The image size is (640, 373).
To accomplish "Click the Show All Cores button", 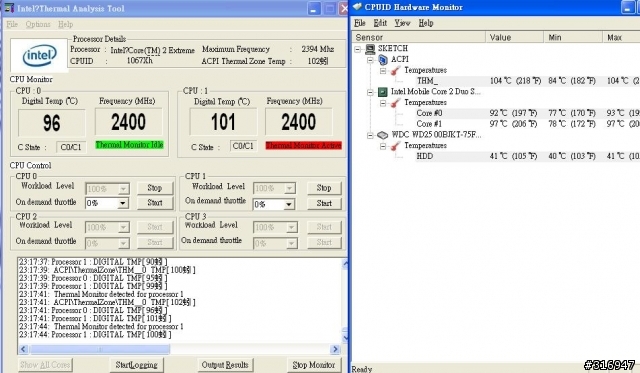I will [x=45, y=365].
